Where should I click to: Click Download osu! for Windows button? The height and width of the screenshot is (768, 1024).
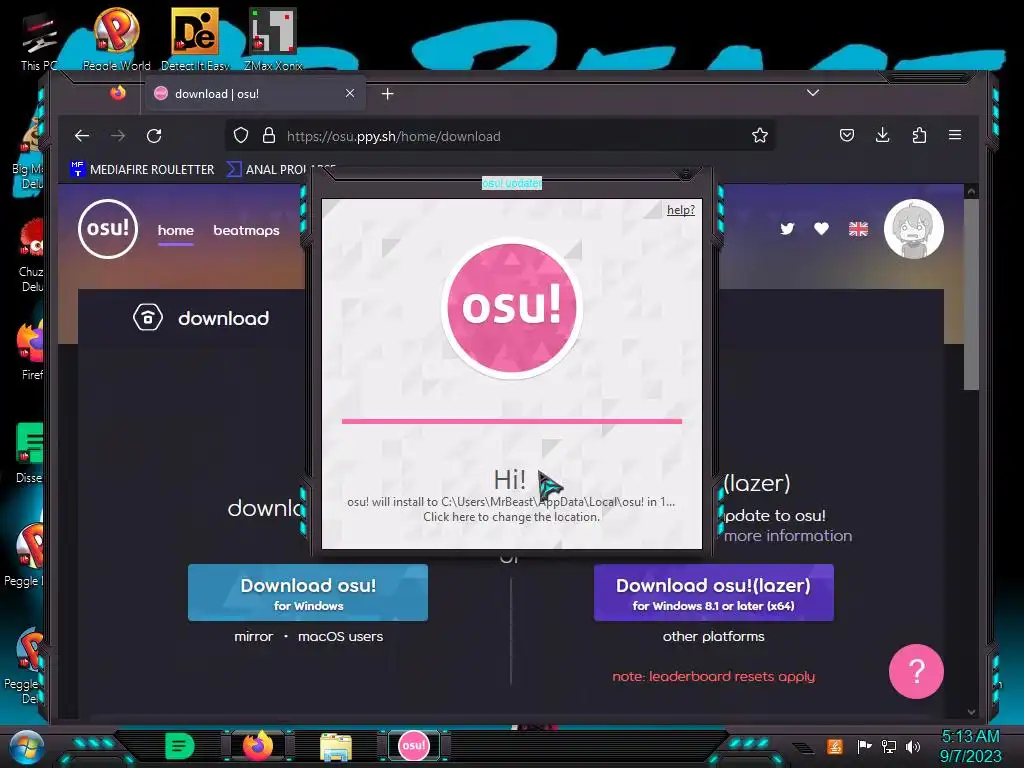pos(308,592)
